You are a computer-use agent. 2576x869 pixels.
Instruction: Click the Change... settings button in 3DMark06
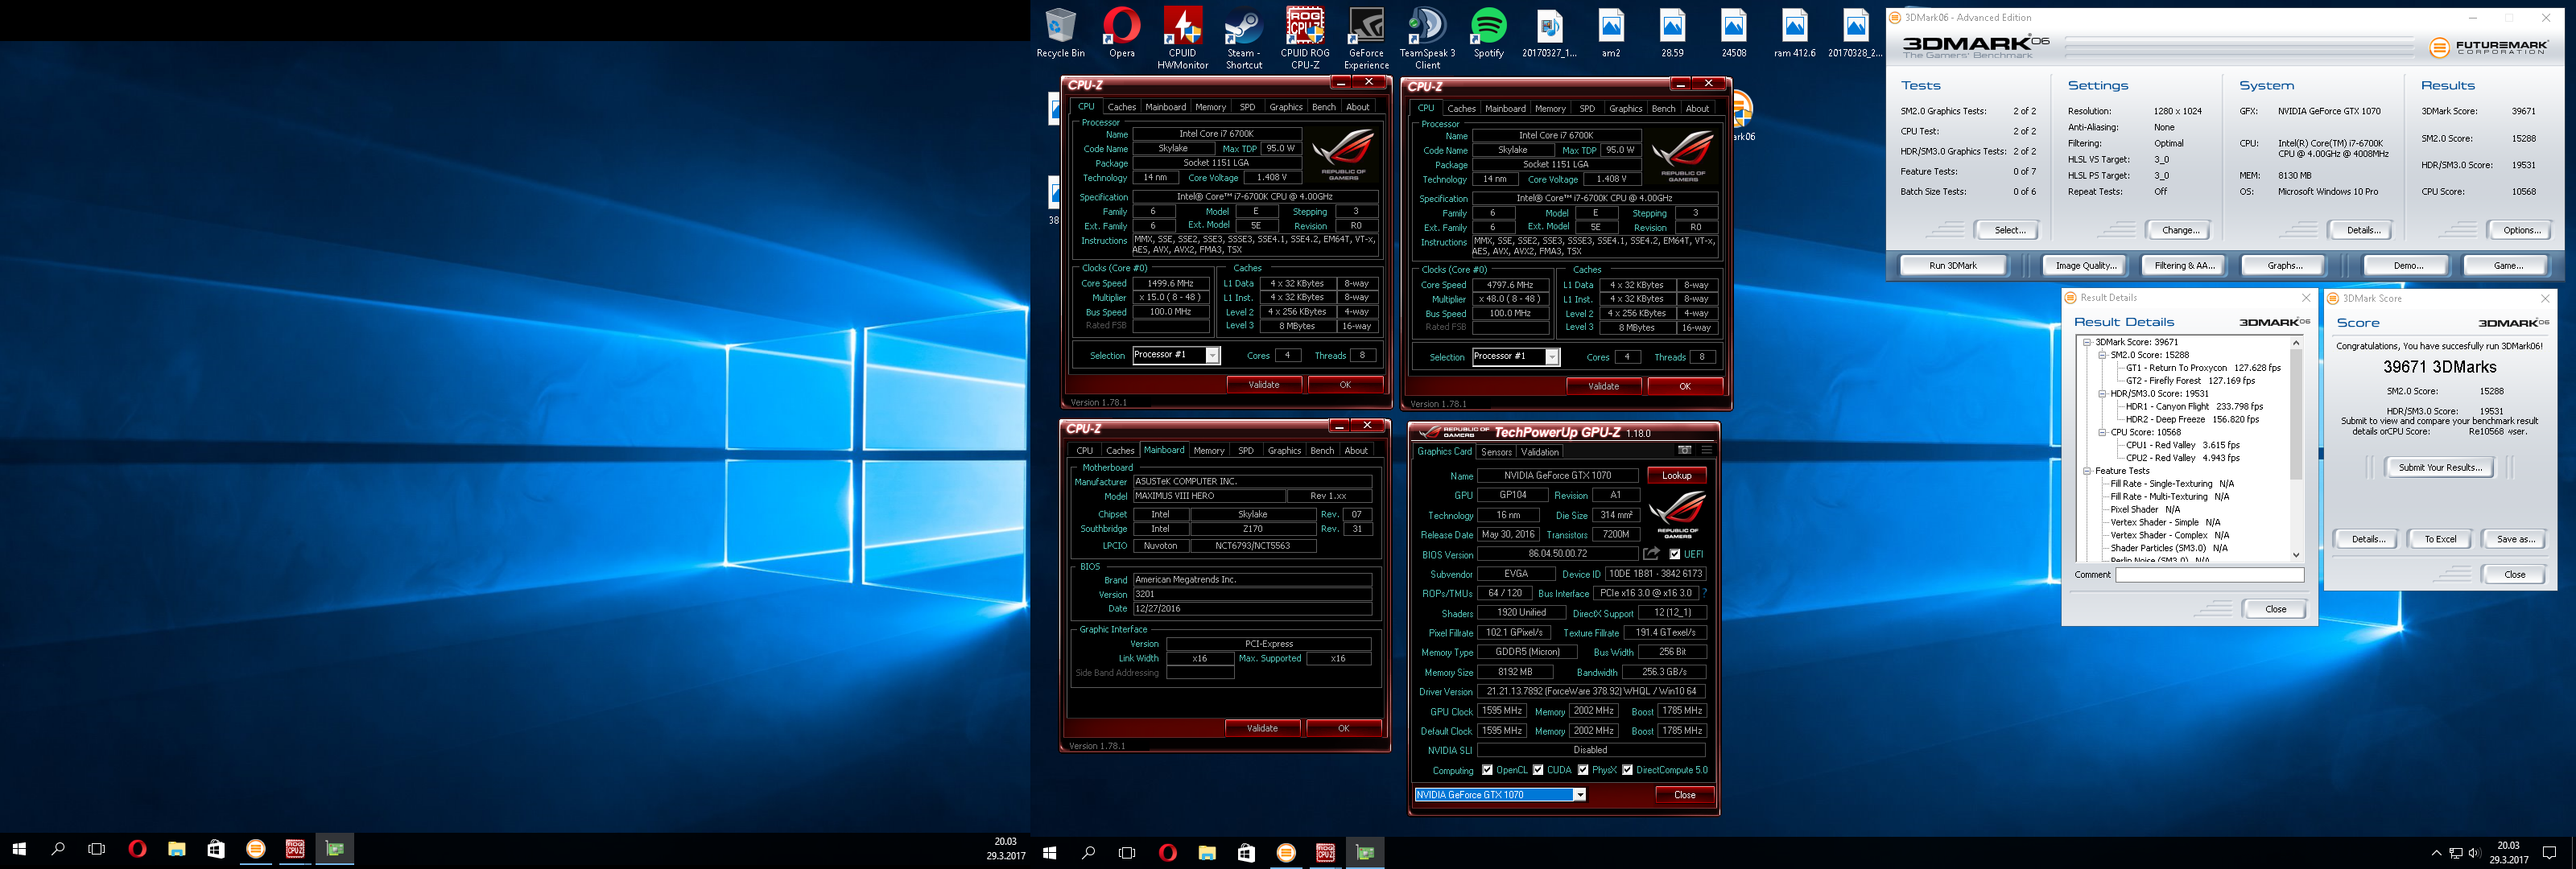[x=2180, y=231]
